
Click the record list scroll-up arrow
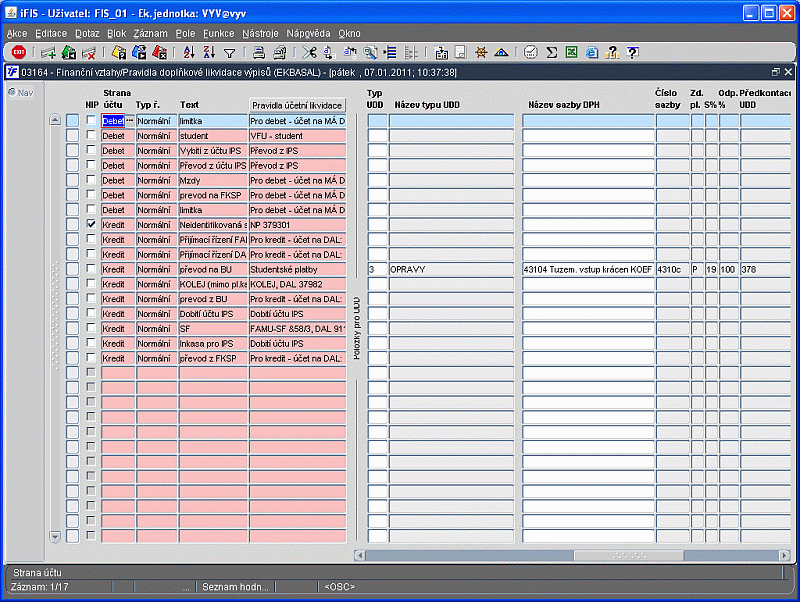pos(55,120)
